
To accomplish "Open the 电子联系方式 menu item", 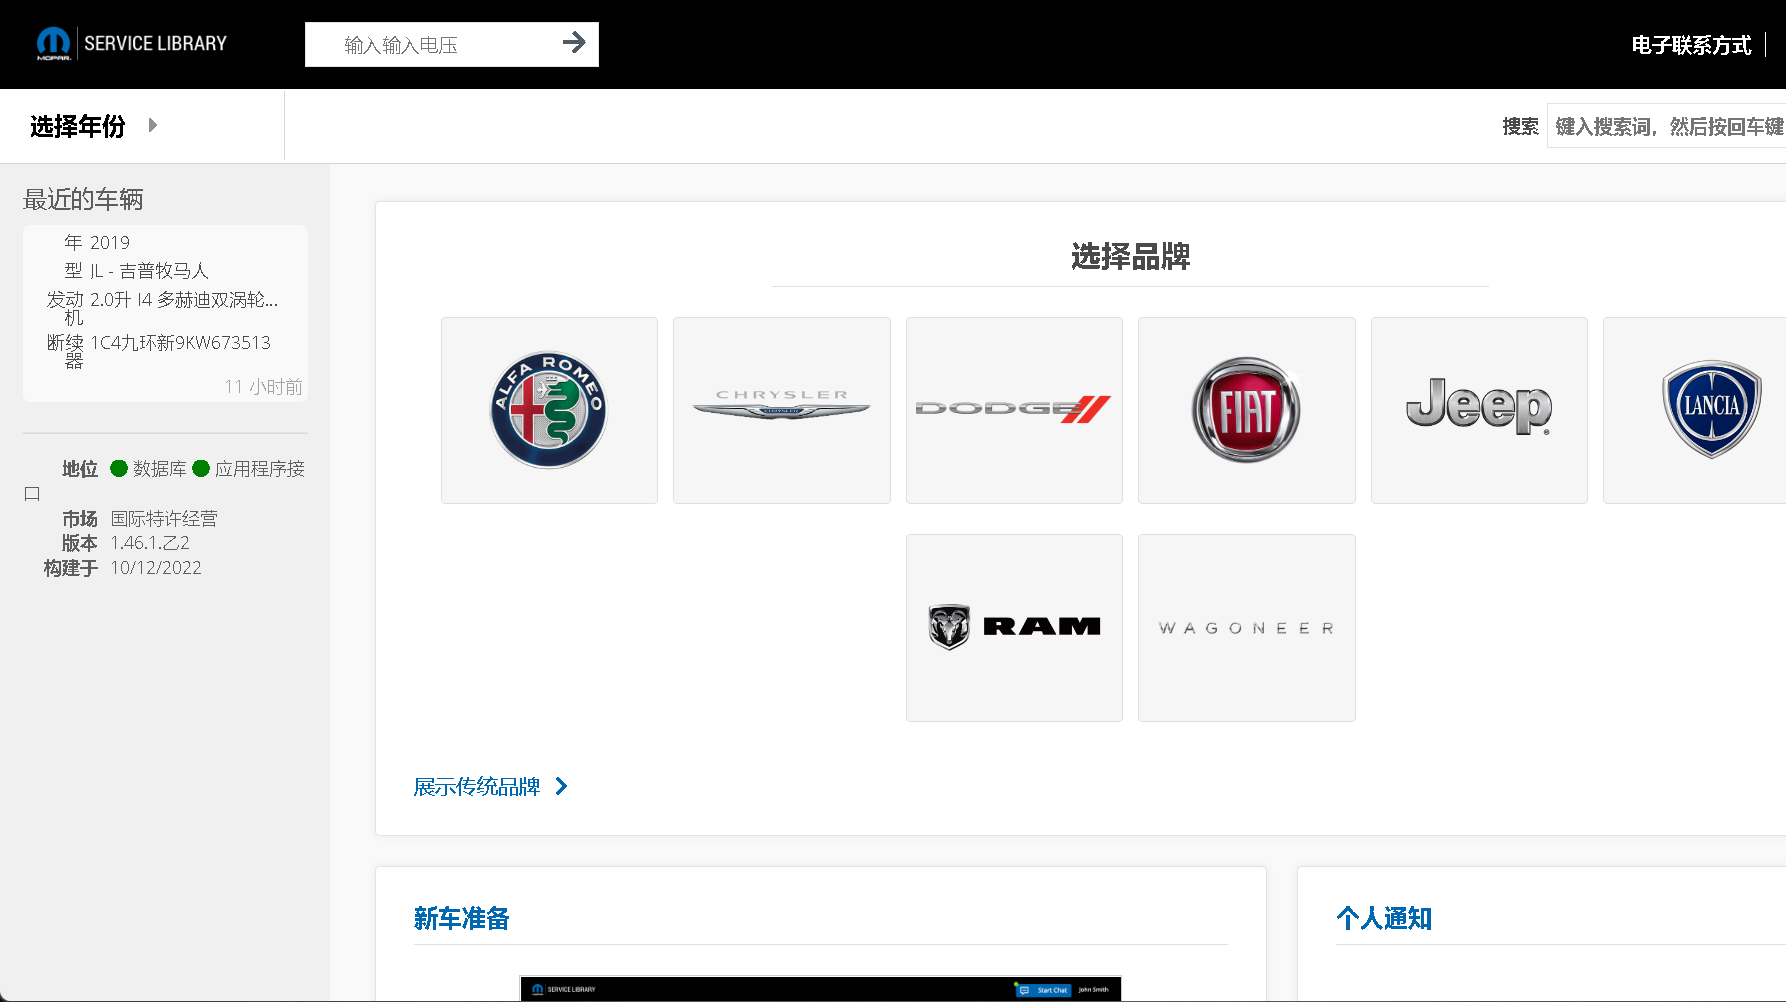I will 1690,45.
